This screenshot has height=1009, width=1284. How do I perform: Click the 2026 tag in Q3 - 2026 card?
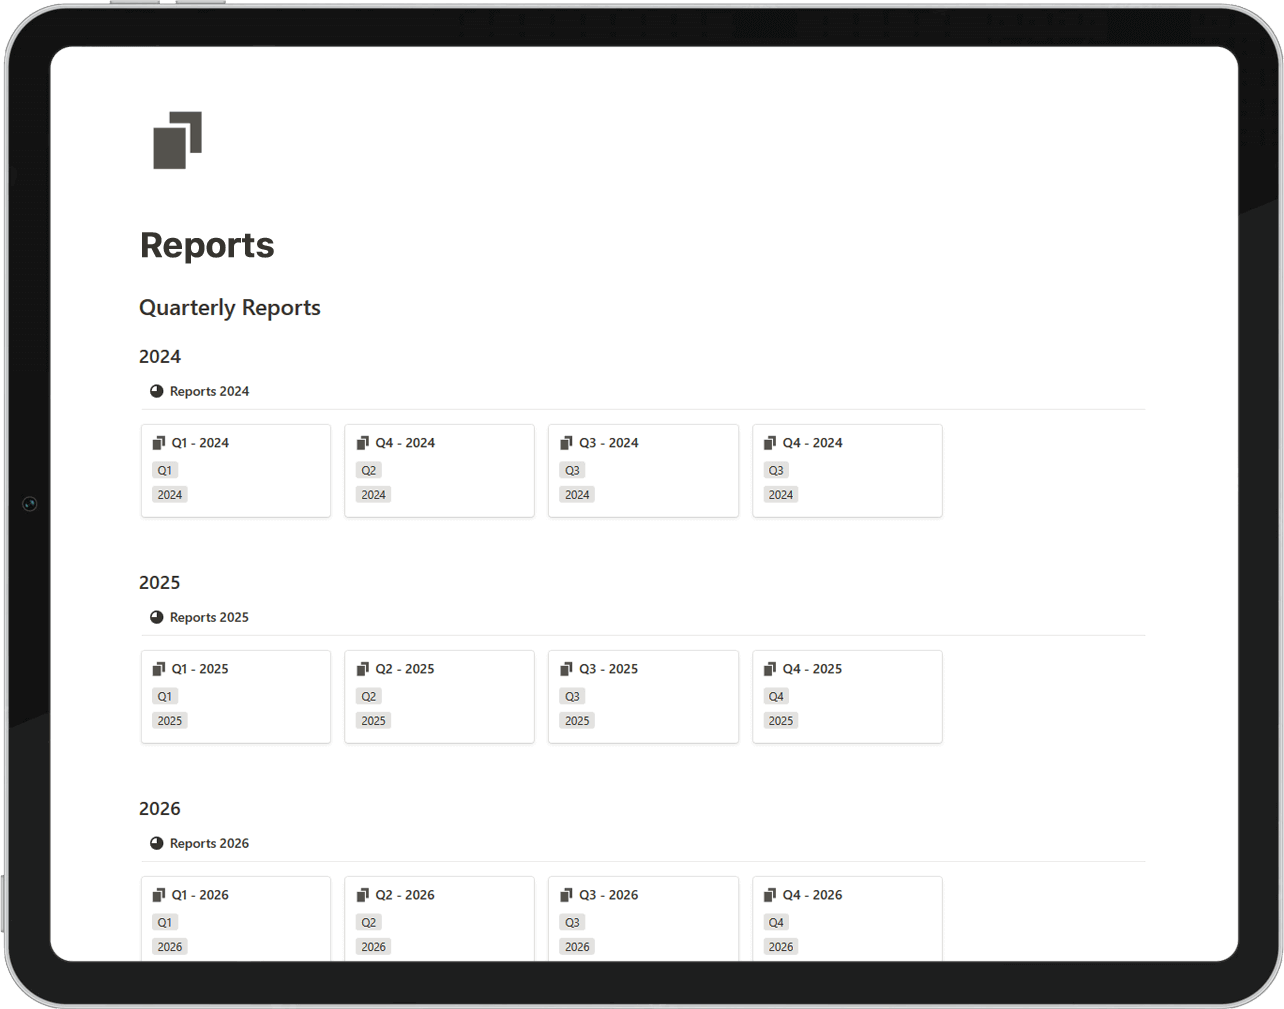tap(578, 947)
